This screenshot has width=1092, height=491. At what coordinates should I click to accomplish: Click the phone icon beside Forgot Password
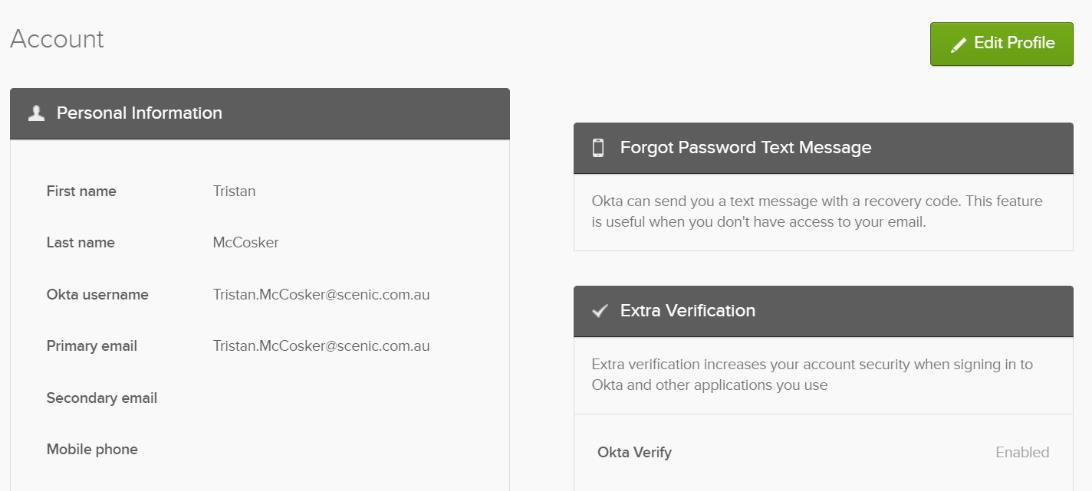click(x=598, y=148)
